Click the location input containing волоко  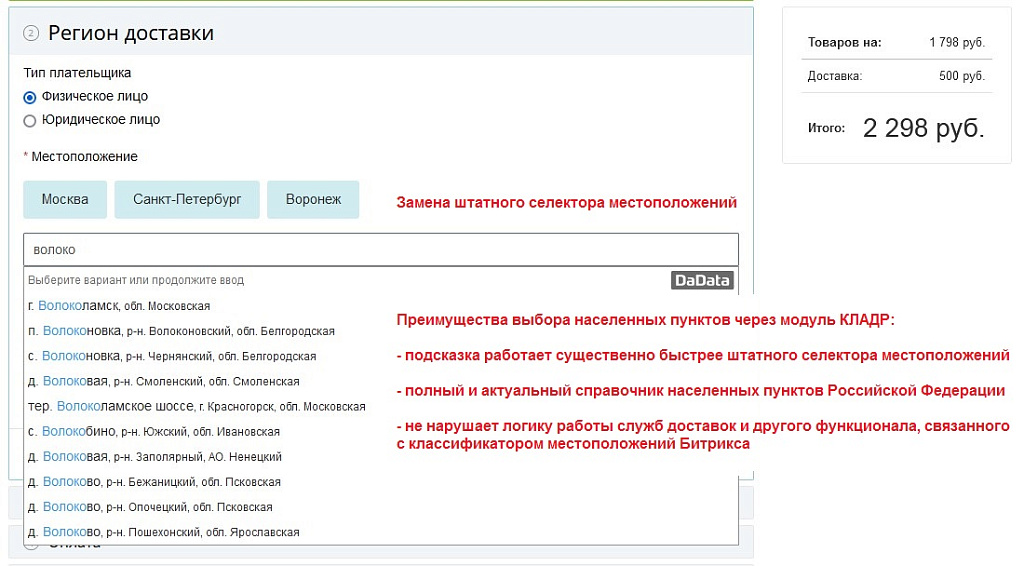[380, 249]
